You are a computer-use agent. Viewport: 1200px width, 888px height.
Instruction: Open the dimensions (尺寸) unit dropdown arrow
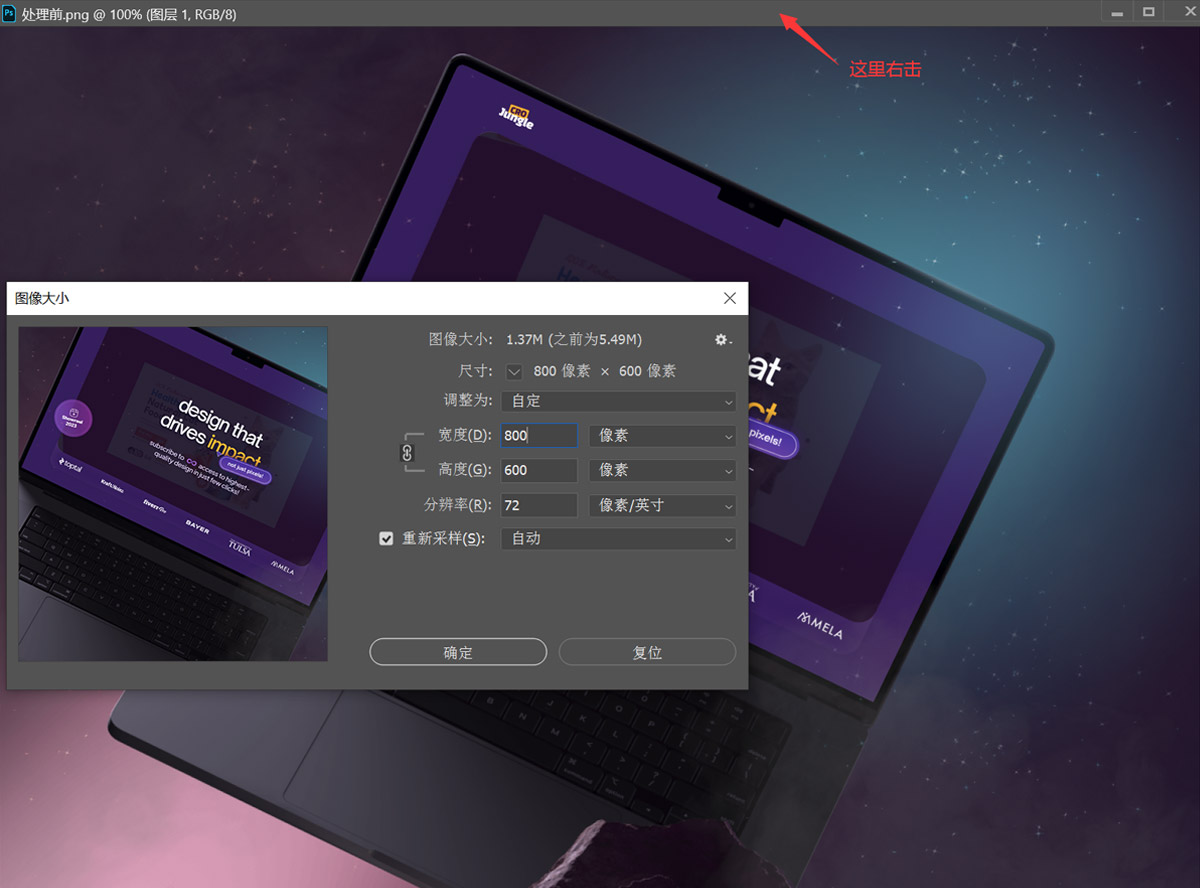click(x=514, y=371)
